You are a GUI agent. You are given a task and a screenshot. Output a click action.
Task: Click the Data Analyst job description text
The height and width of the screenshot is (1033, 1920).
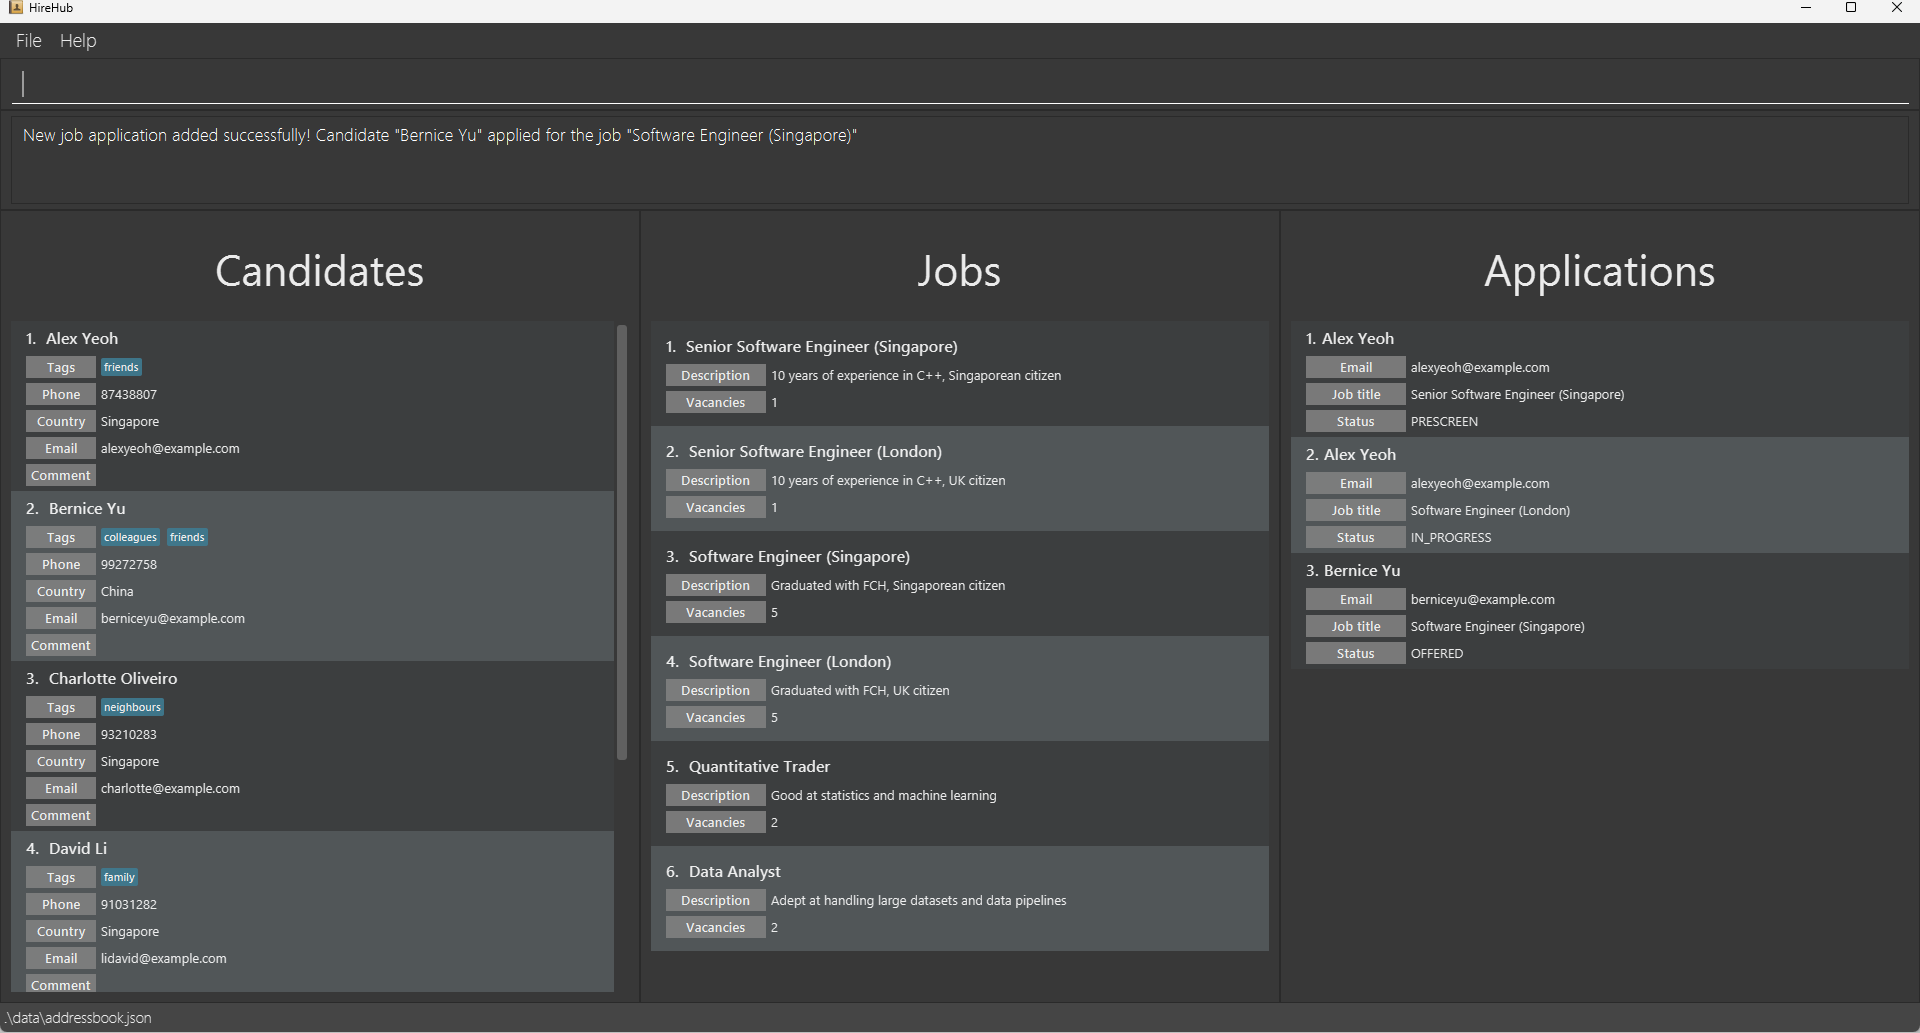click(x=919, y=901)
